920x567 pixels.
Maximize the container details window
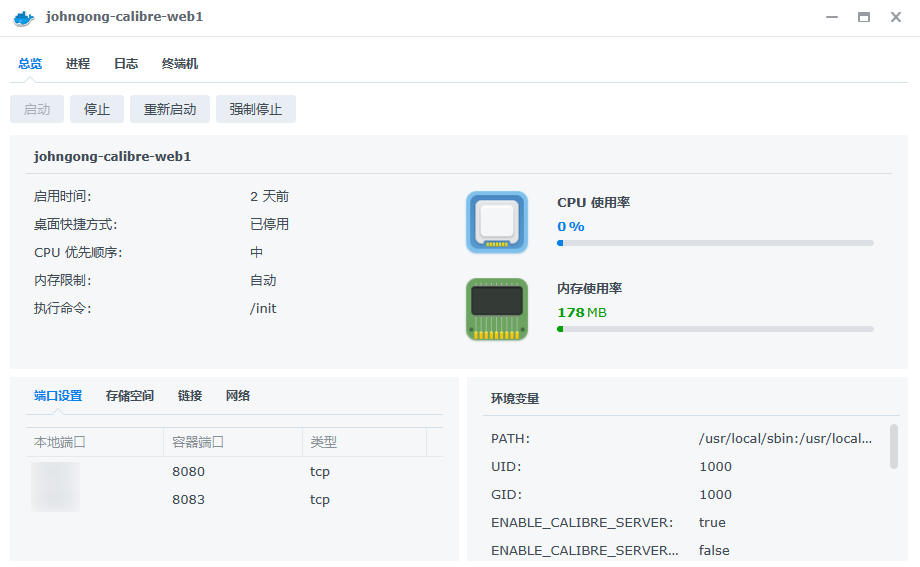point(864,17)
